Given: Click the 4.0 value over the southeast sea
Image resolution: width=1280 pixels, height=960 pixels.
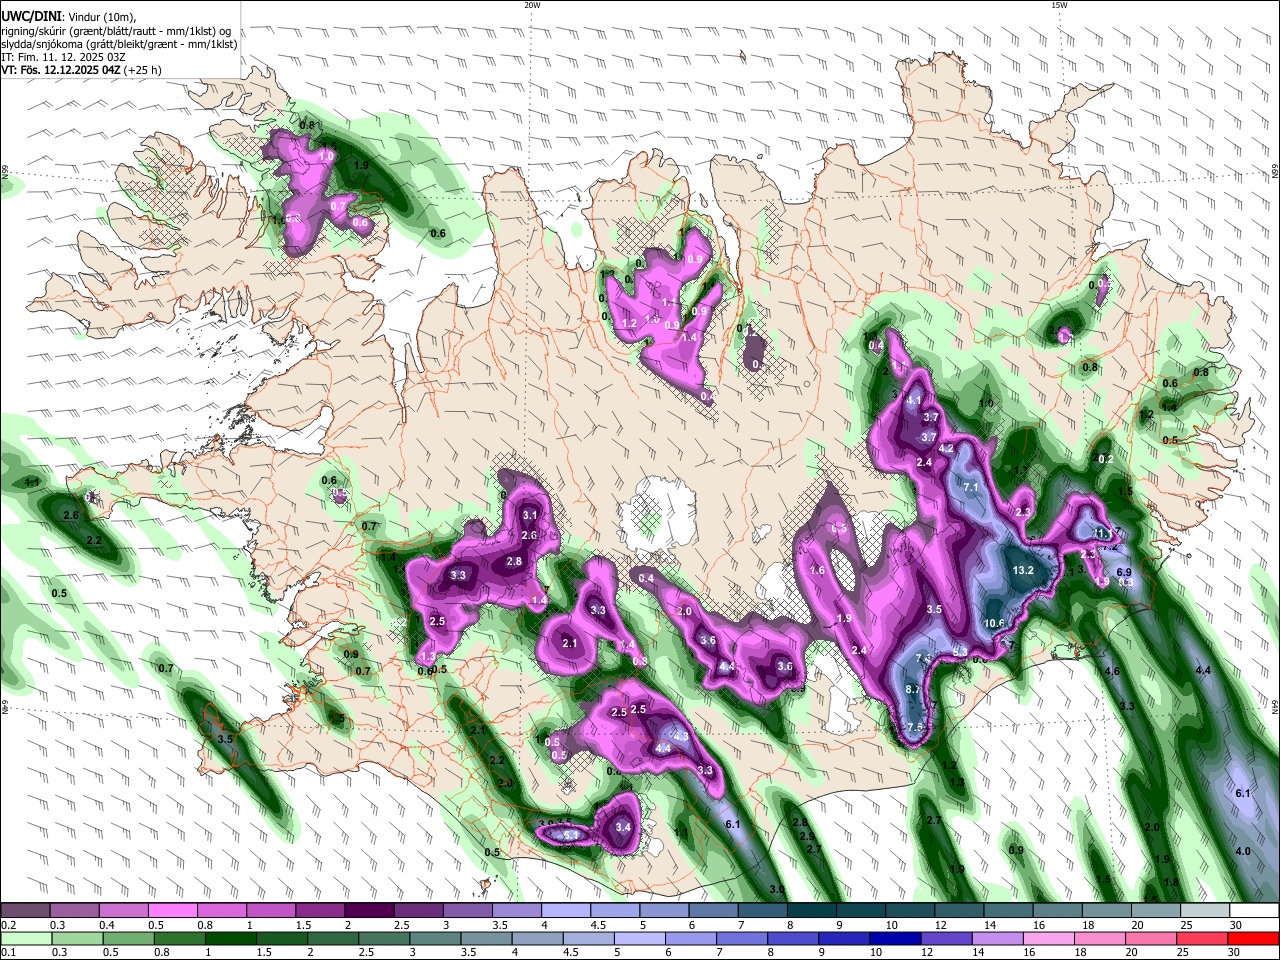Looking at the screenshot, I should [x=1243, y=851].
